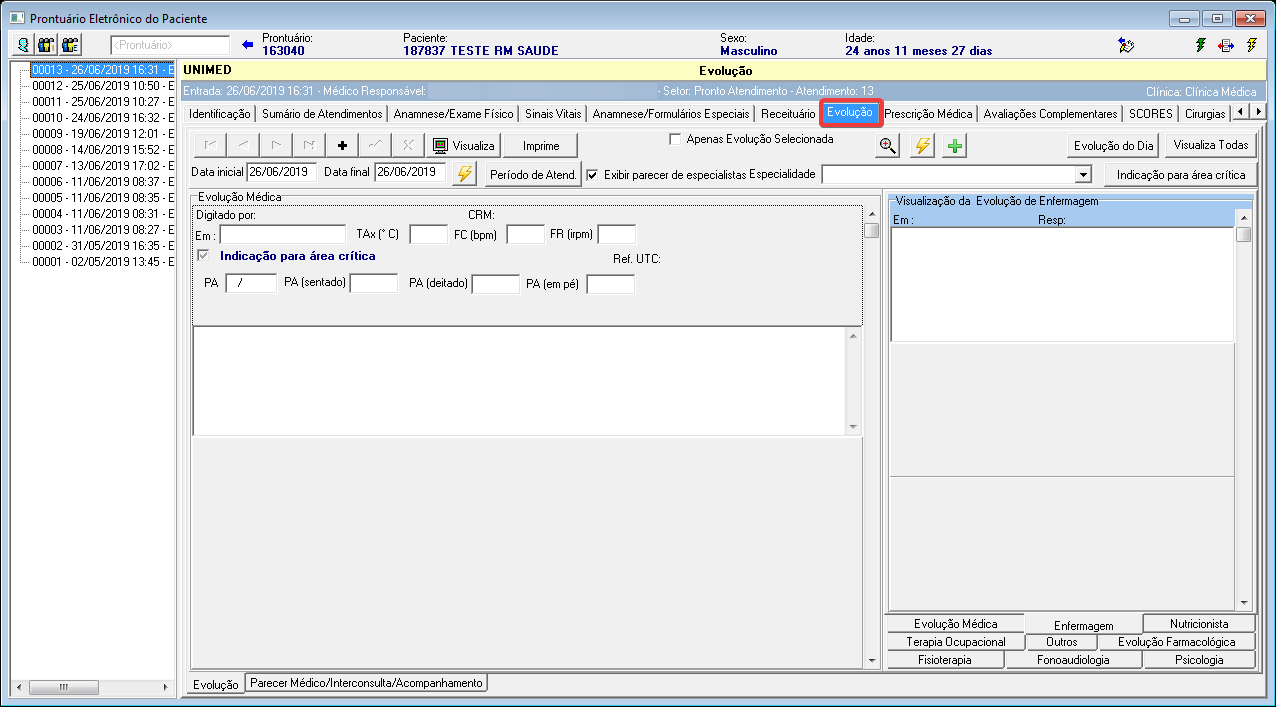
Task: Click the Visualiza Todas button
Action: tap(1211, 146)
